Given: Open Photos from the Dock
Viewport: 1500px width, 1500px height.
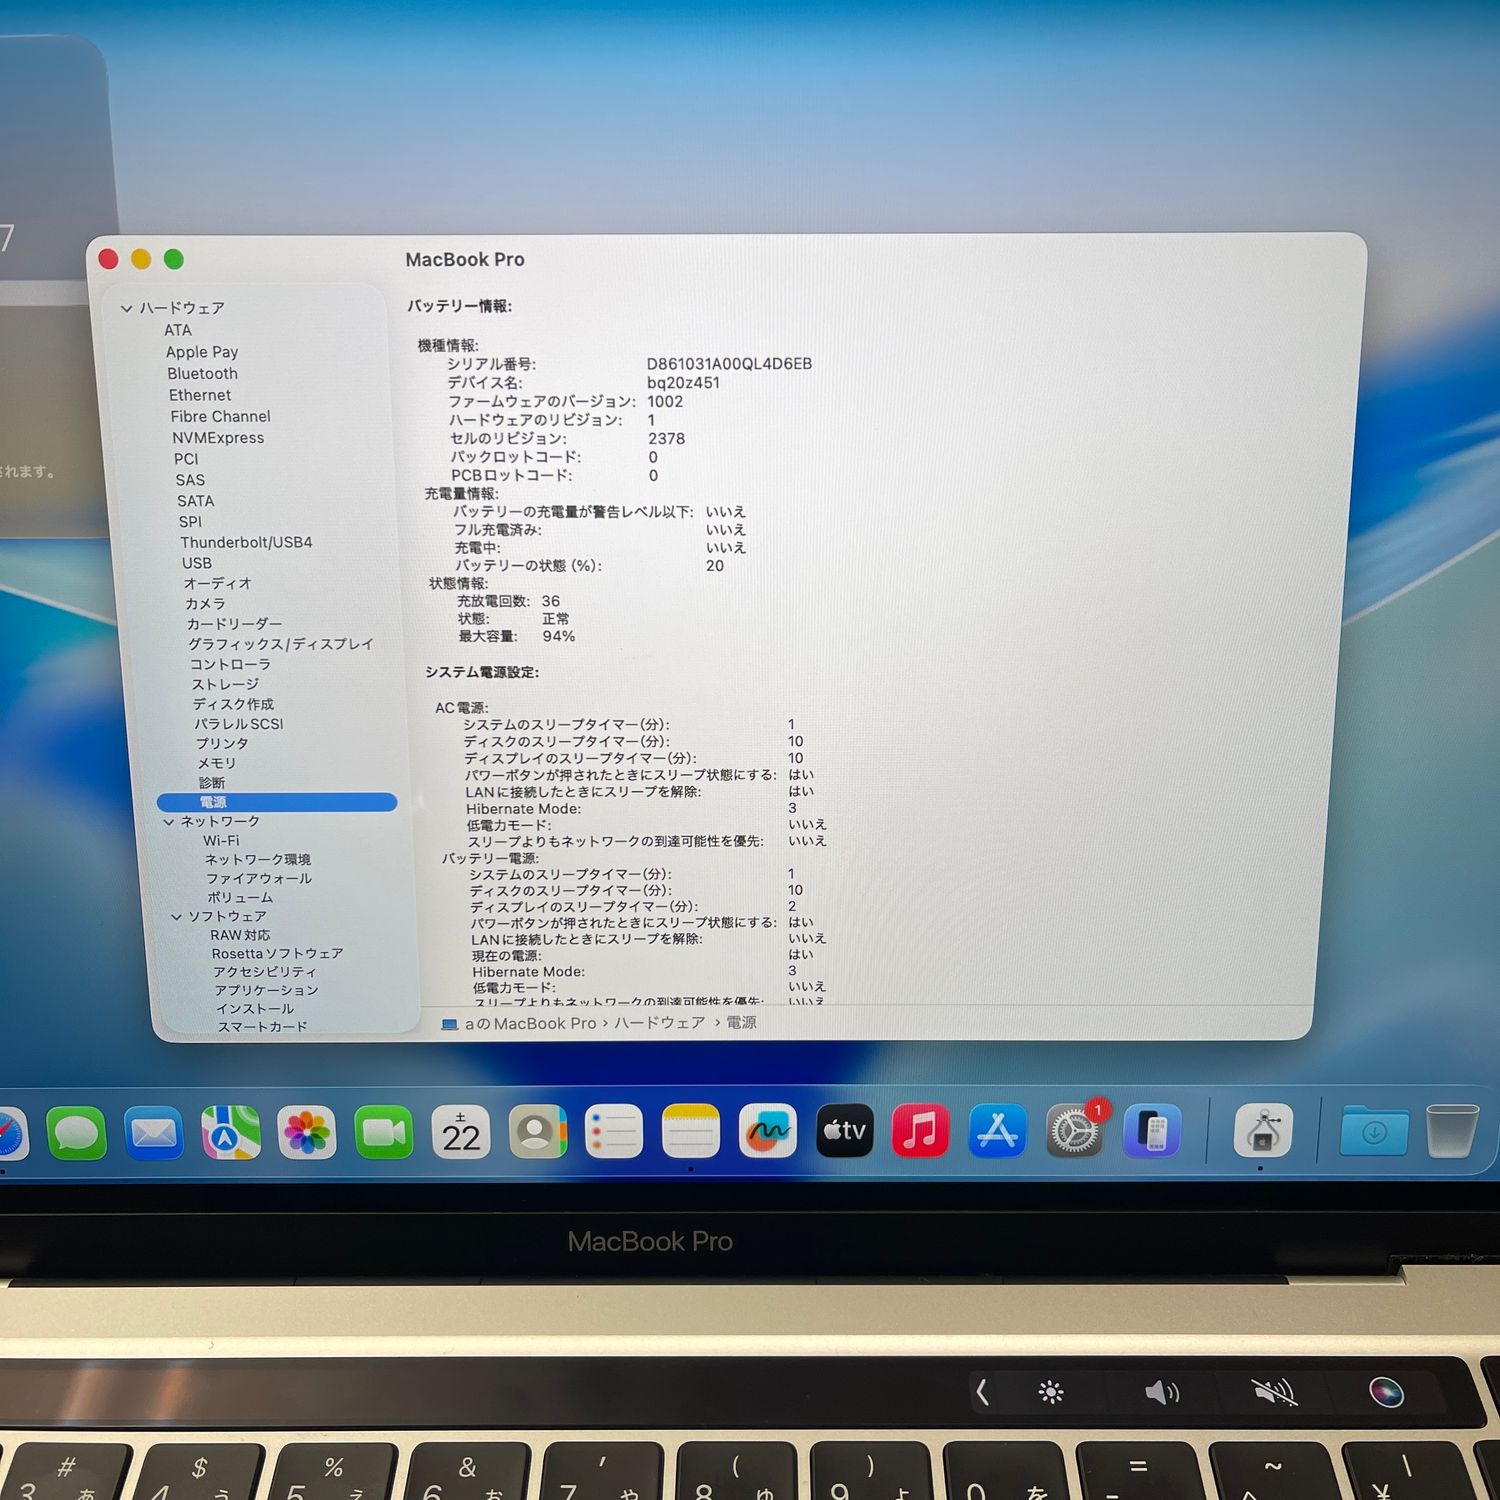Looking at the screenshot, I should coord(307,1133).
